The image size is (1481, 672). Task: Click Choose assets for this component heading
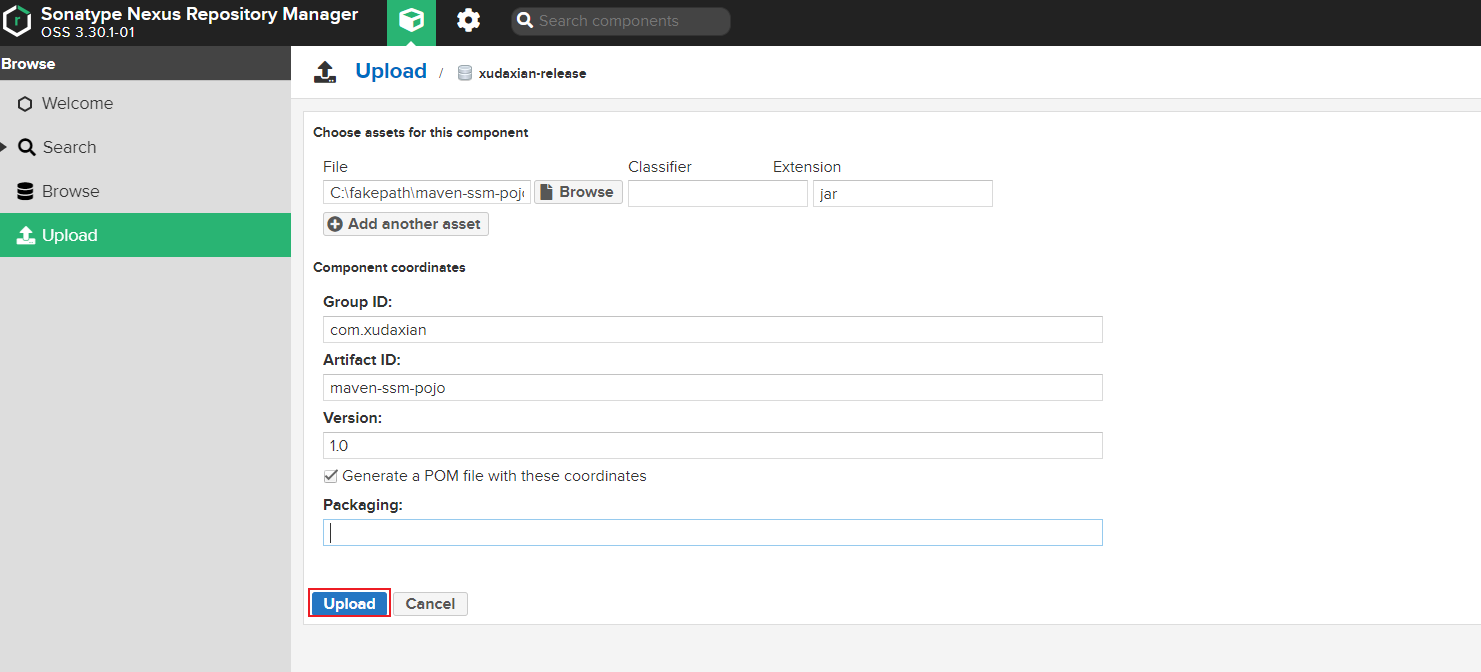pyautogui.click(x=421, y=133)
